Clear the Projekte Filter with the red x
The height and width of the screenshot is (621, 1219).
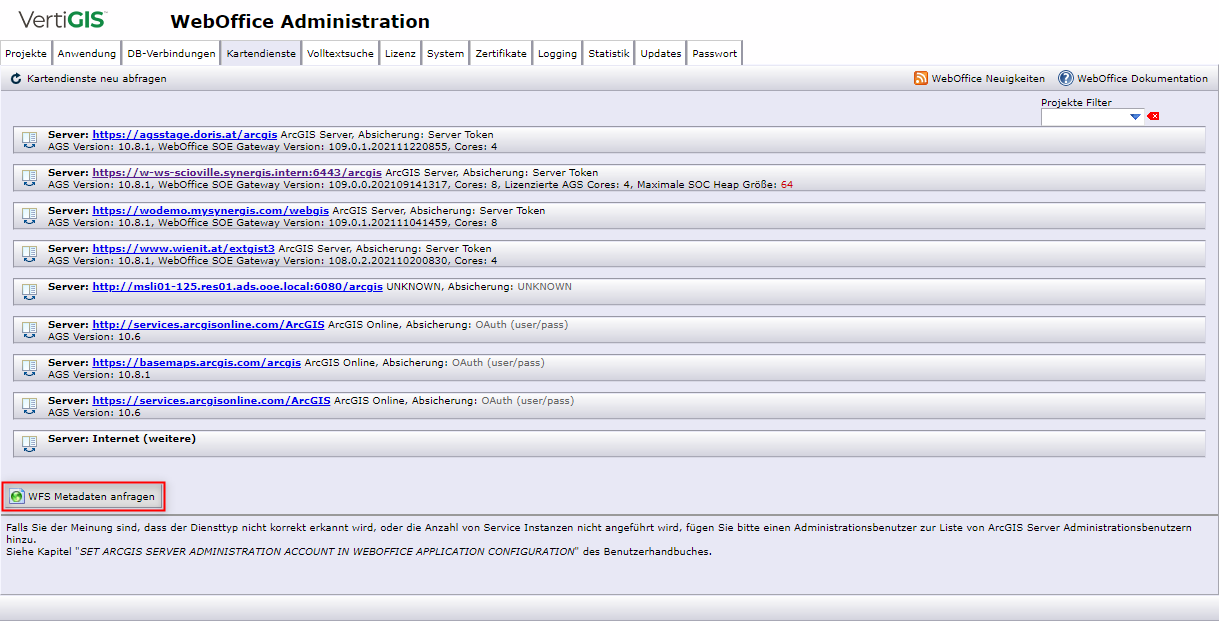pyautogui.click(x=1153, y=116)
